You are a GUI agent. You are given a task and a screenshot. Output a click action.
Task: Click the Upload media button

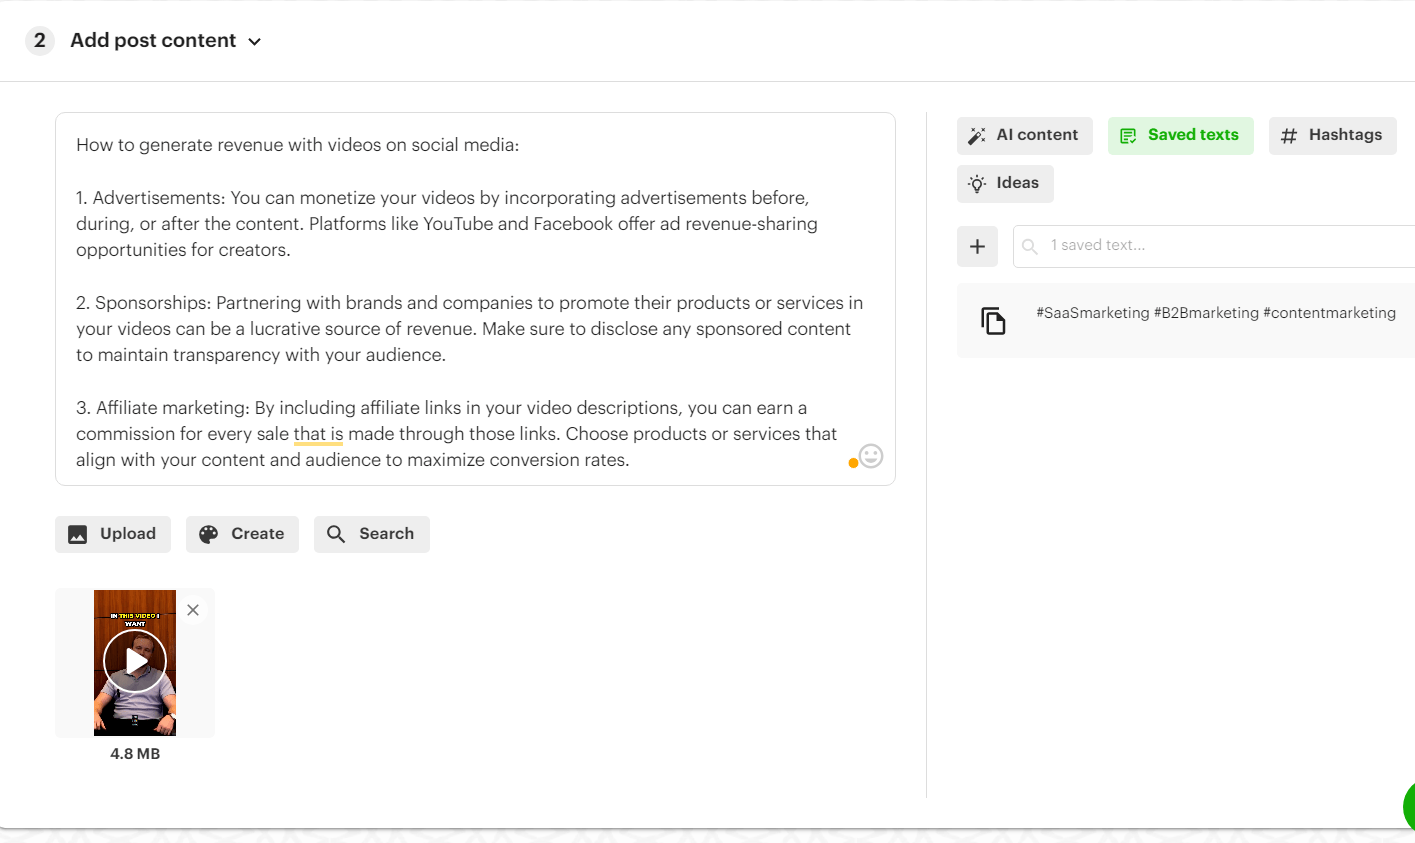[113, 534]
